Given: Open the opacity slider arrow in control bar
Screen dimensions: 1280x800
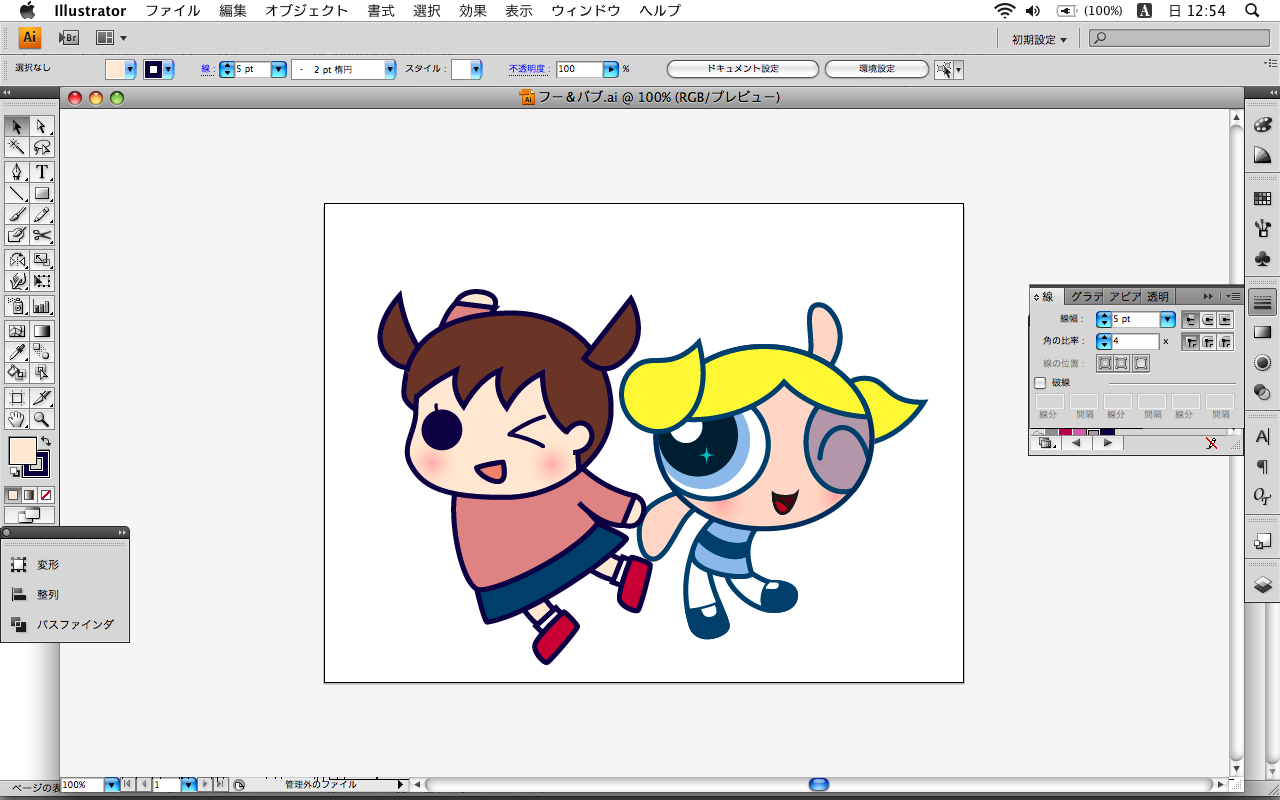Looking at the screenshot, I should point(610,70).
